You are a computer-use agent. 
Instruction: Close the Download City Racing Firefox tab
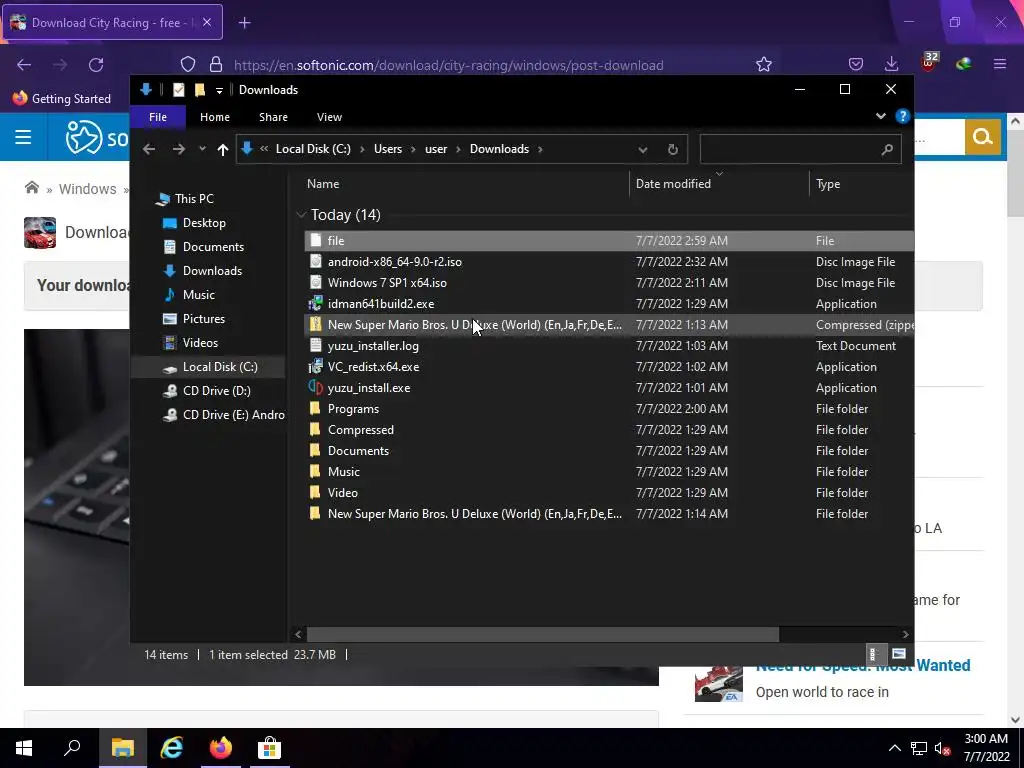click(x=207, y=22)
